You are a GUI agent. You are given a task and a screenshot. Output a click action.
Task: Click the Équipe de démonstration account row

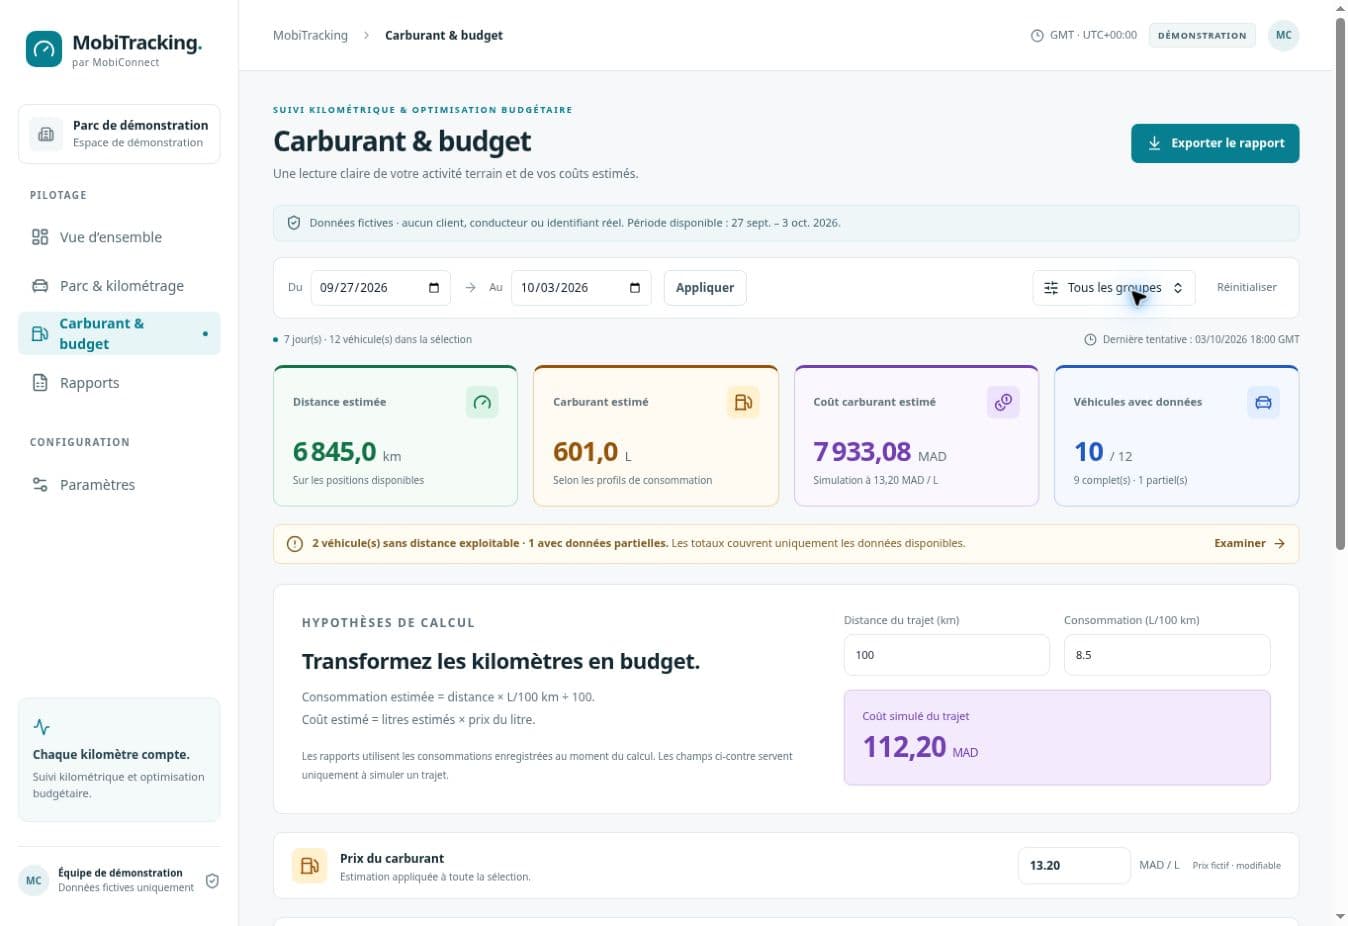click(119, 881)
